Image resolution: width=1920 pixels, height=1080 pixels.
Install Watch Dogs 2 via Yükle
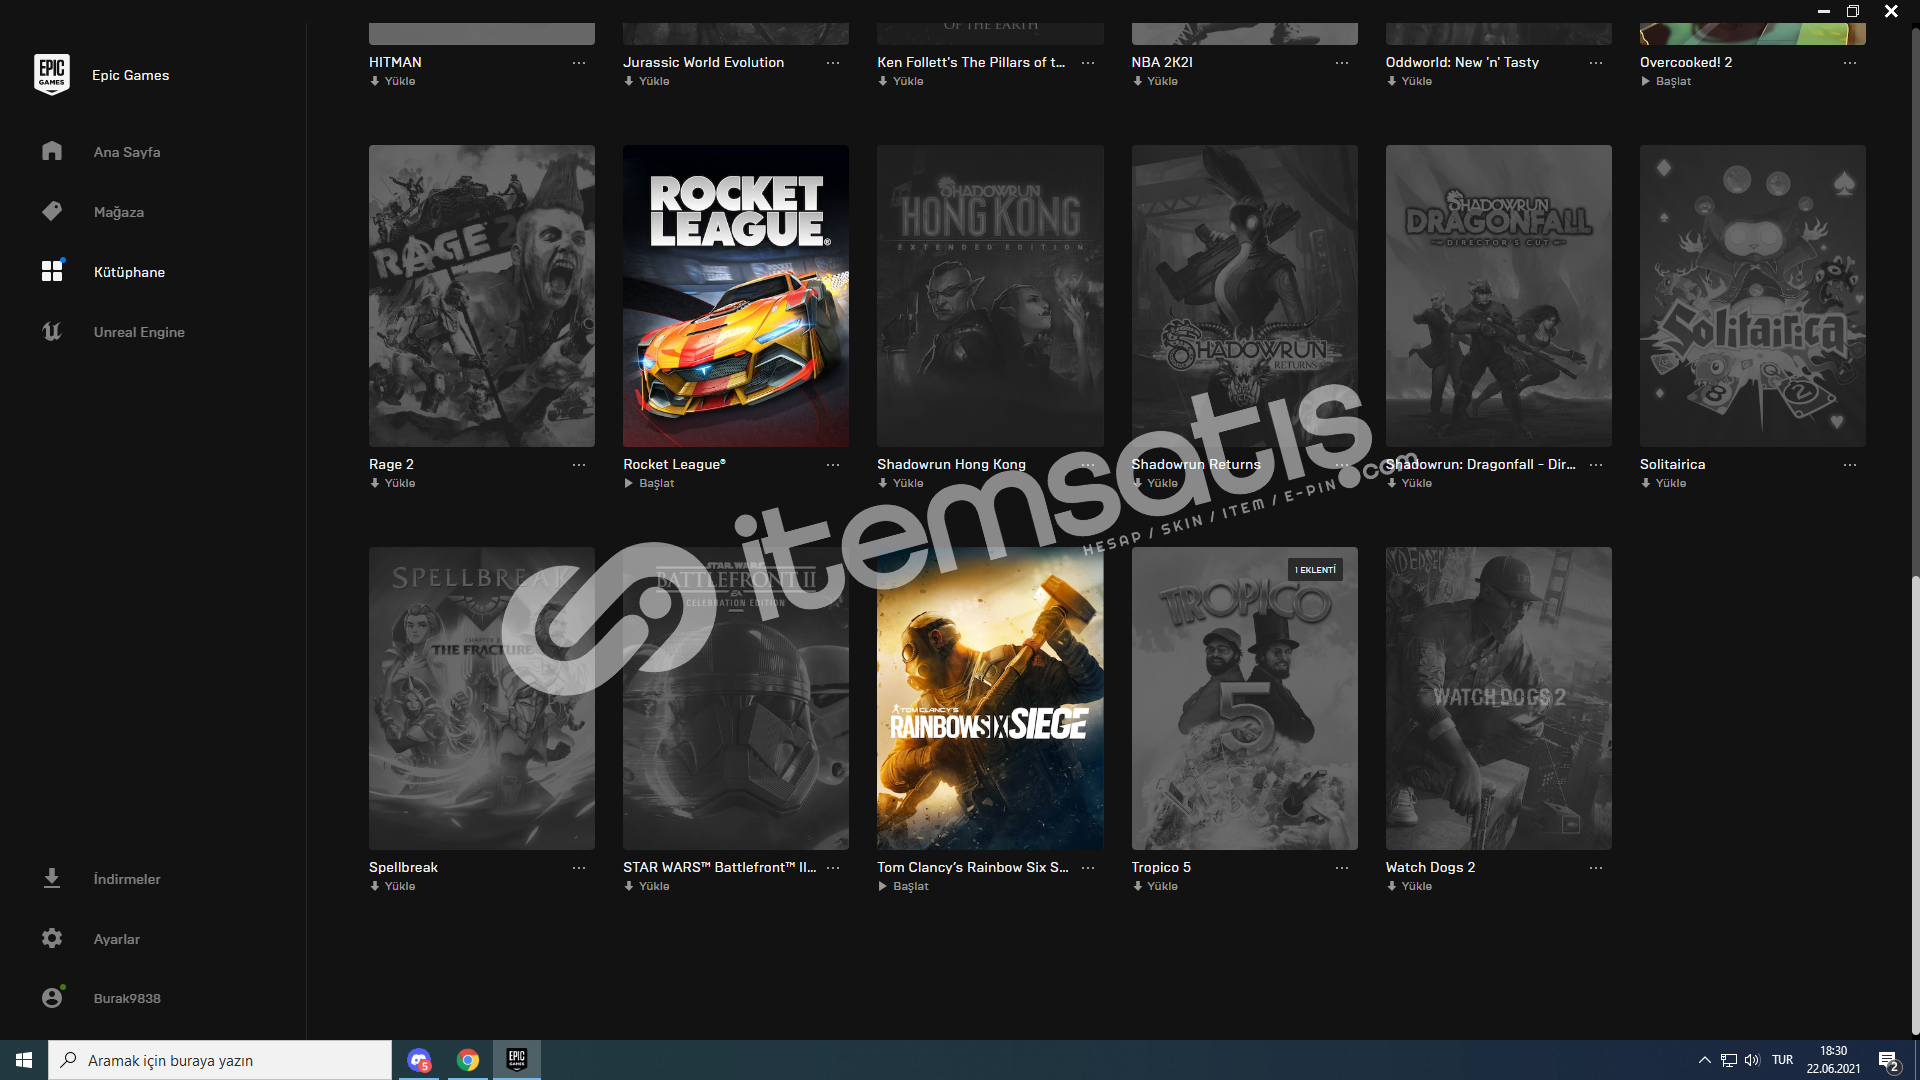tap(1410, 886)
